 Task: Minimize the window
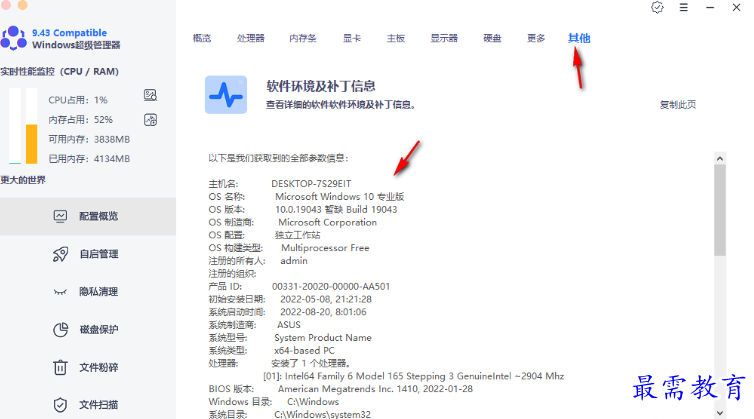(x=710, y=8)
